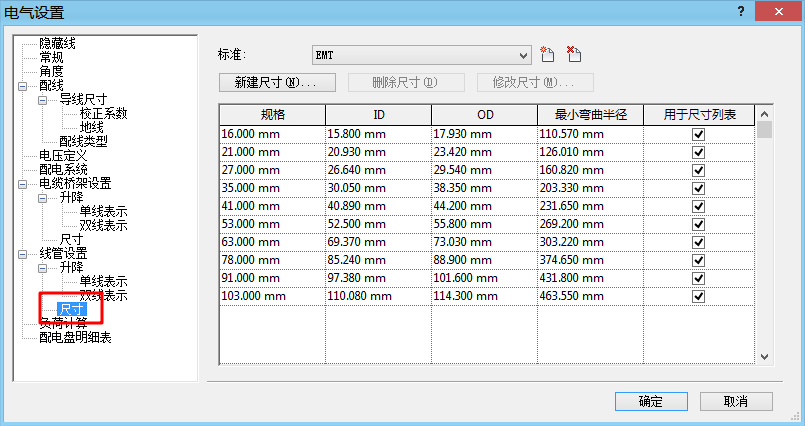Image resolution: width=805 pixels, height=426 pixels.
Task: Collapse the 配线 tree node
Action: point(23,86)
